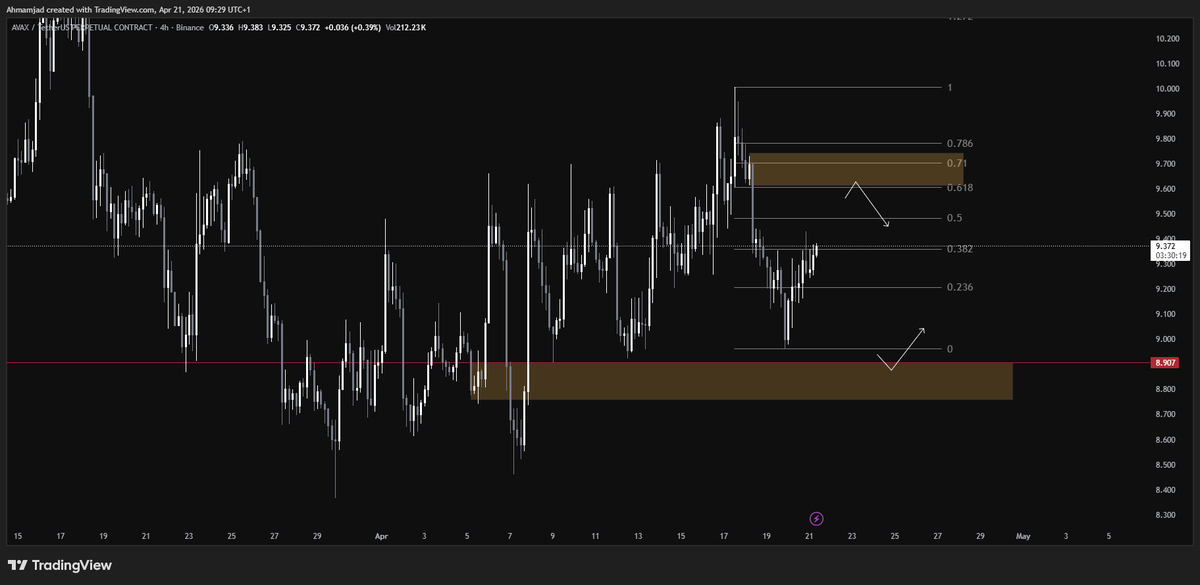Click the Fibonacci level 0 label
The height and width of the screenshot is (585, 1200).
(x=950, y=349)
